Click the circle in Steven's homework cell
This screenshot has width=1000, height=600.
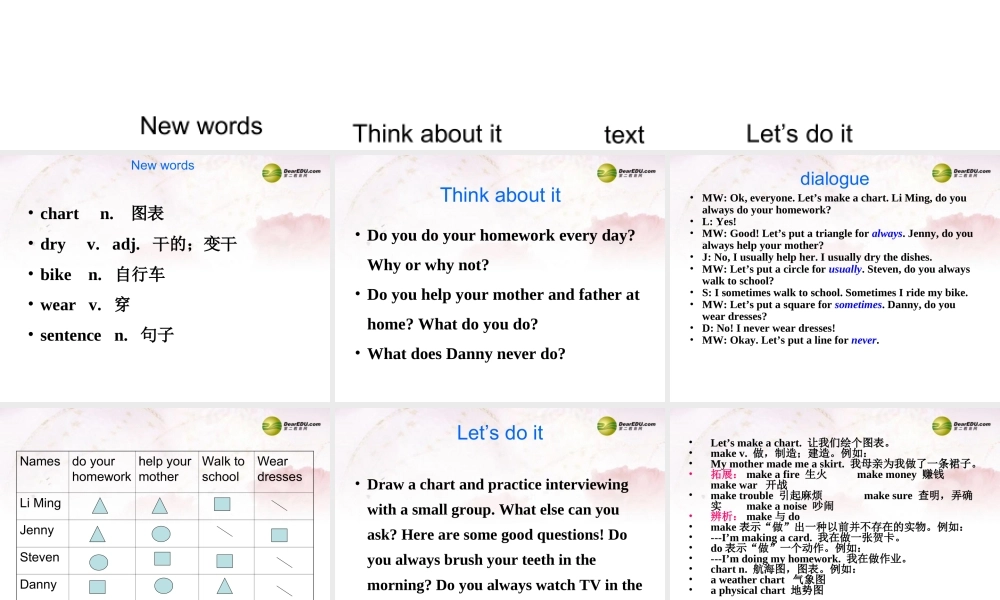98,562
